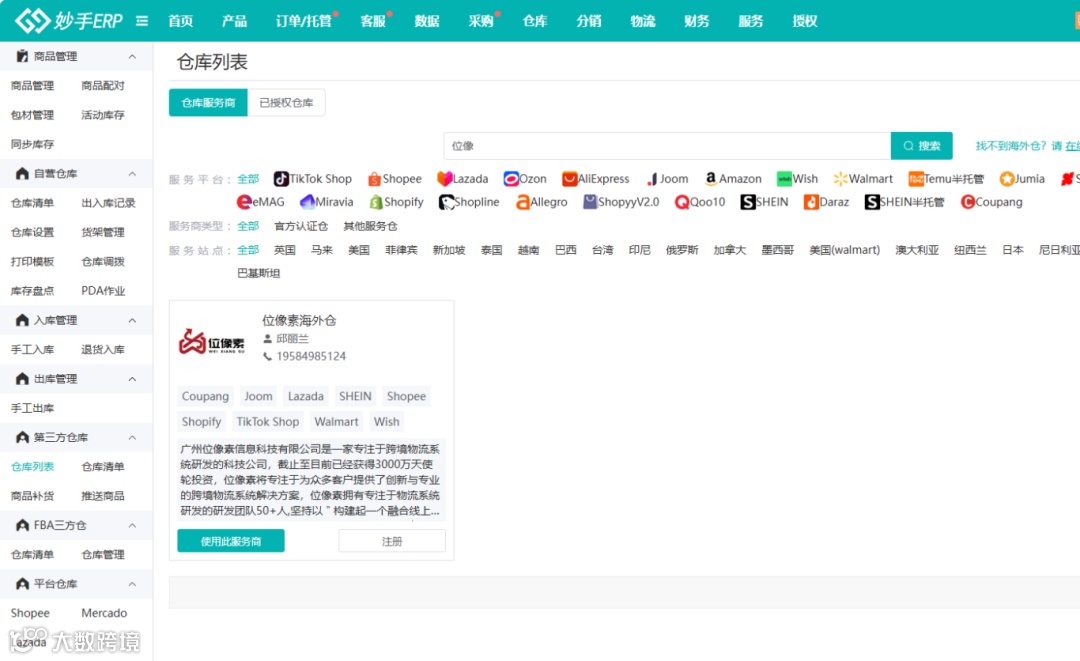
Task: Click the 妙手ERP logo
Action: tap(69, 21)
